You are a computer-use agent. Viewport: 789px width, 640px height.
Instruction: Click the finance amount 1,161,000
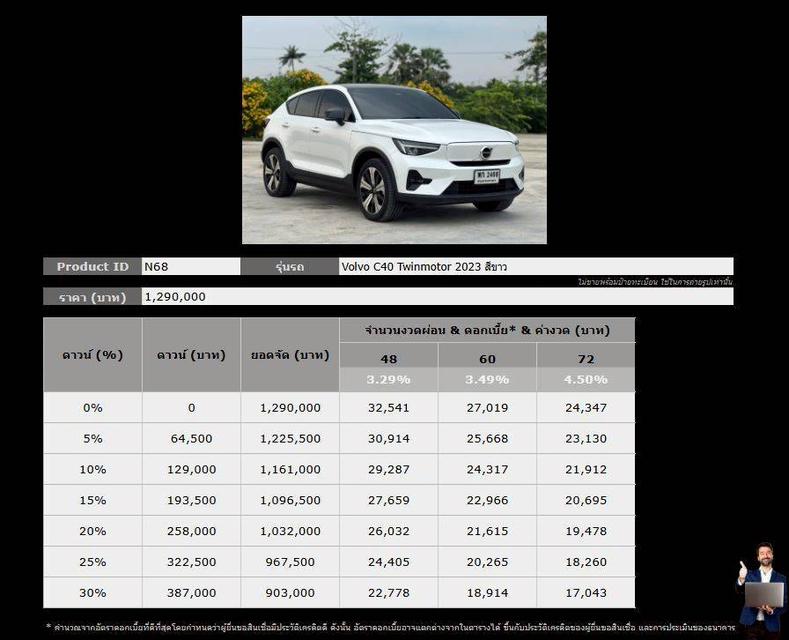click(x=290, y=469)
